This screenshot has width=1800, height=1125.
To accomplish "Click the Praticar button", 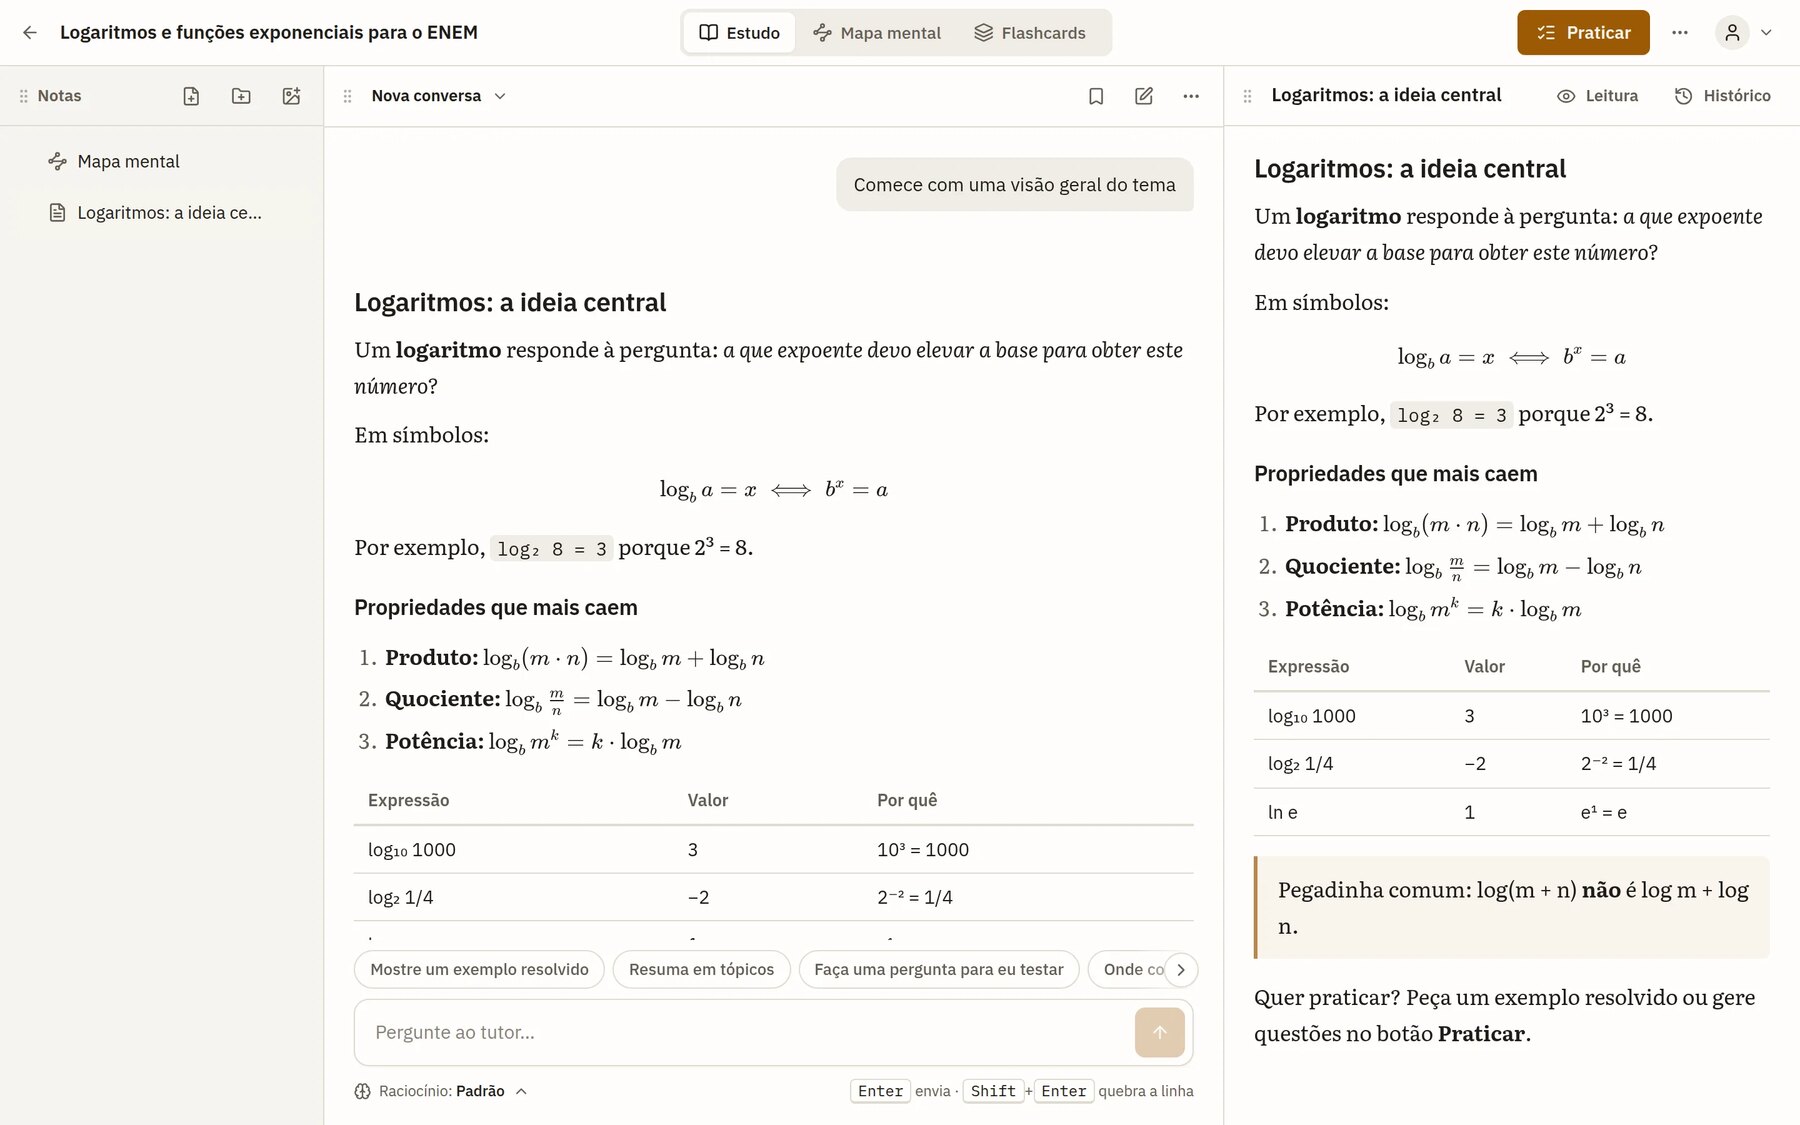I will 1583,32.
